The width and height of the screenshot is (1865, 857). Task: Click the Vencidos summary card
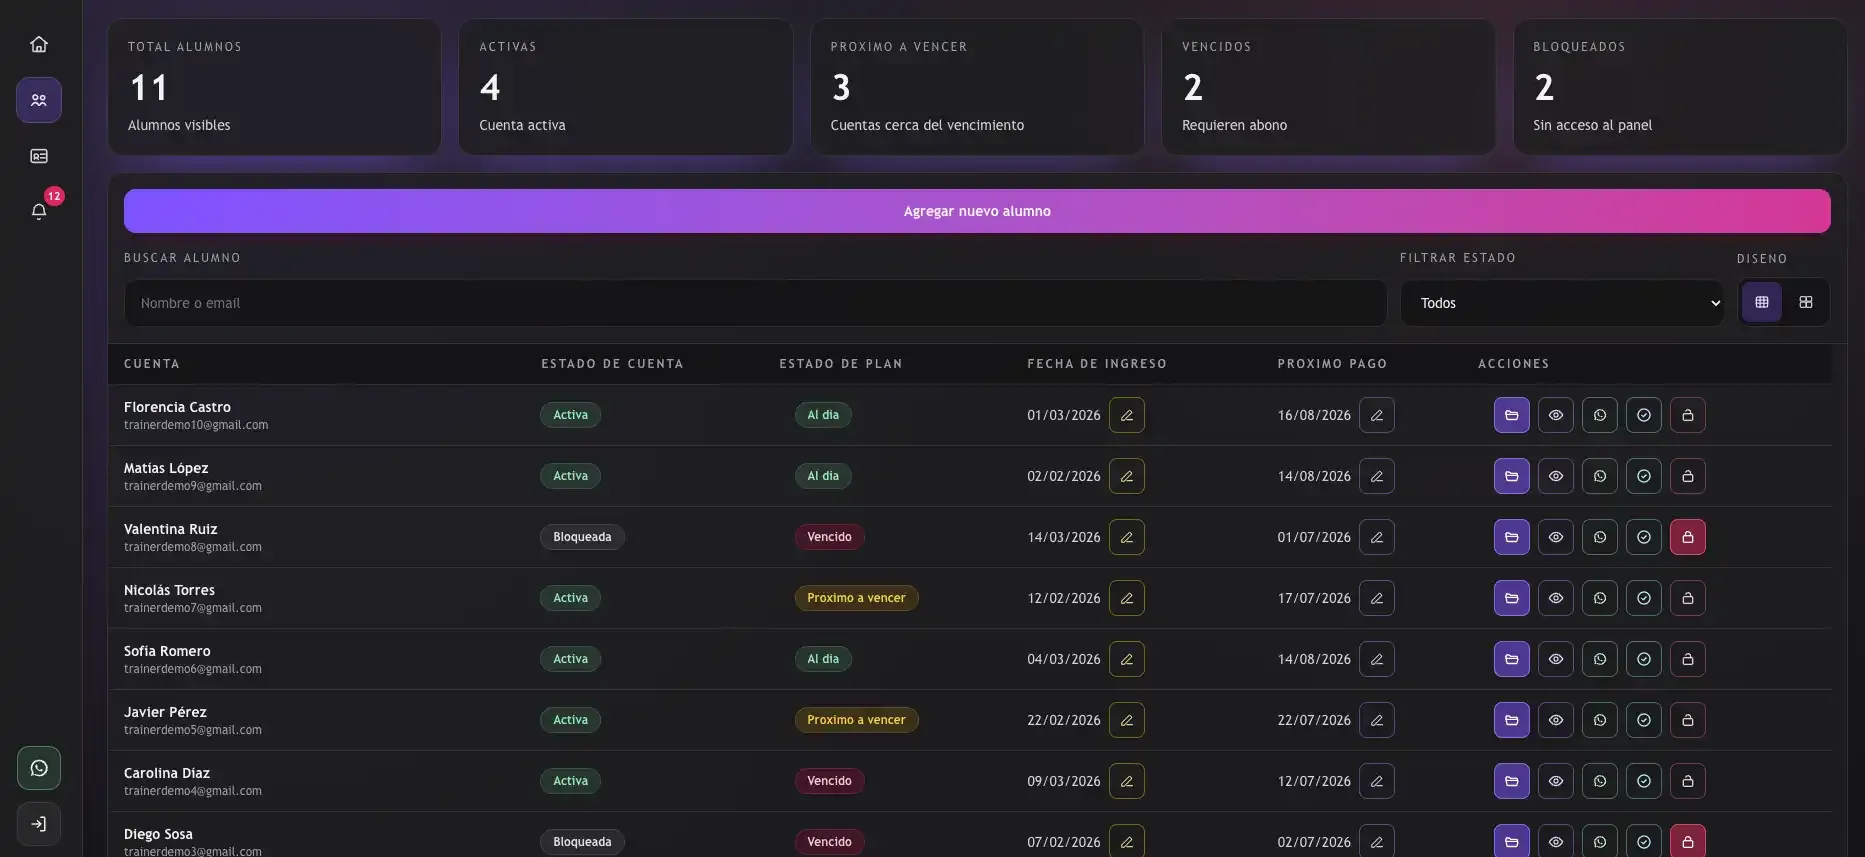pos(1328,87)
